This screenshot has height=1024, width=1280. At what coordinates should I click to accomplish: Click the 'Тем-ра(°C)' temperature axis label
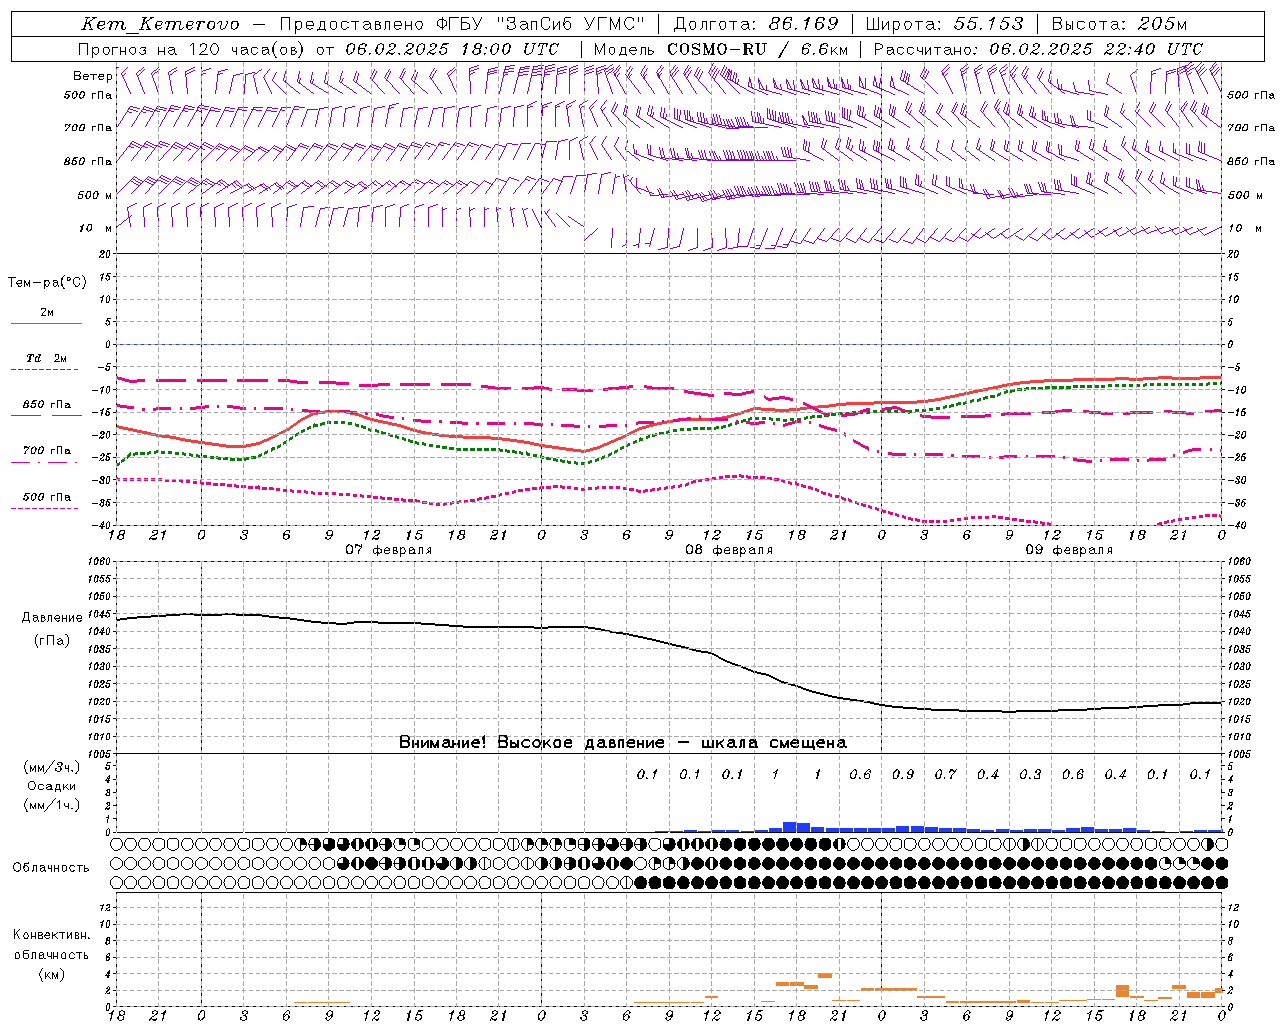coord(47,282)
